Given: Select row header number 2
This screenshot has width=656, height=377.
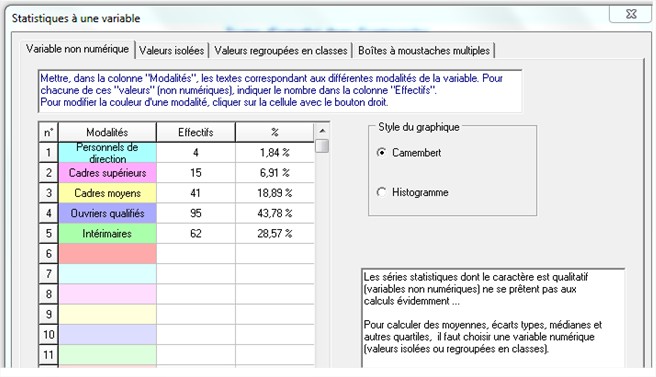Looking at the screenshot, I should tap(49, 173).
